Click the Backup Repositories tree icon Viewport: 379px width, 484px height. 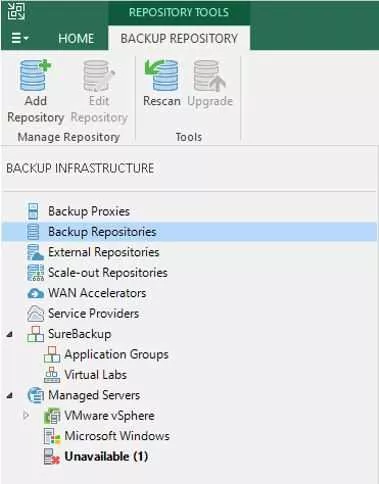(33, 232)
